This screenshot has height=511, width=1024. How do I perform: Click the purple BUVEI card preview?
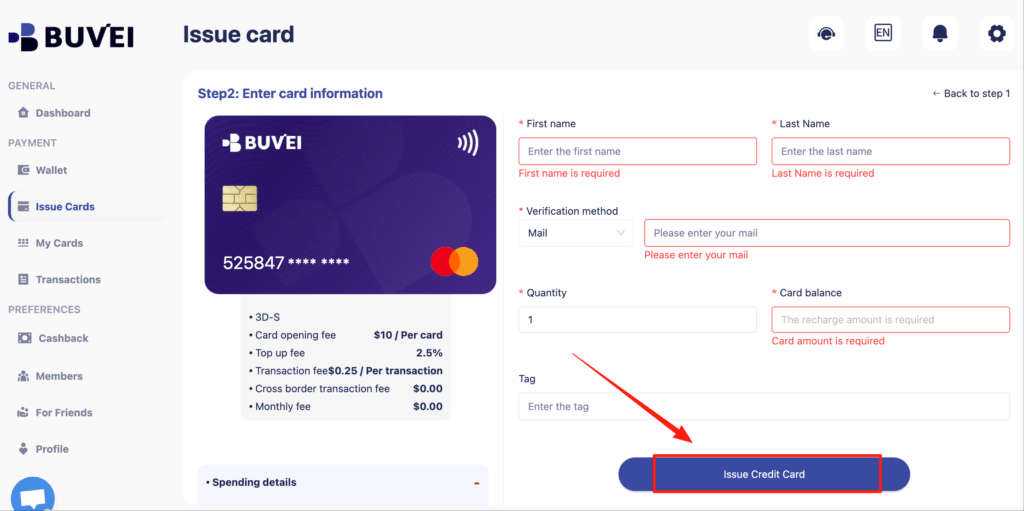350,205
